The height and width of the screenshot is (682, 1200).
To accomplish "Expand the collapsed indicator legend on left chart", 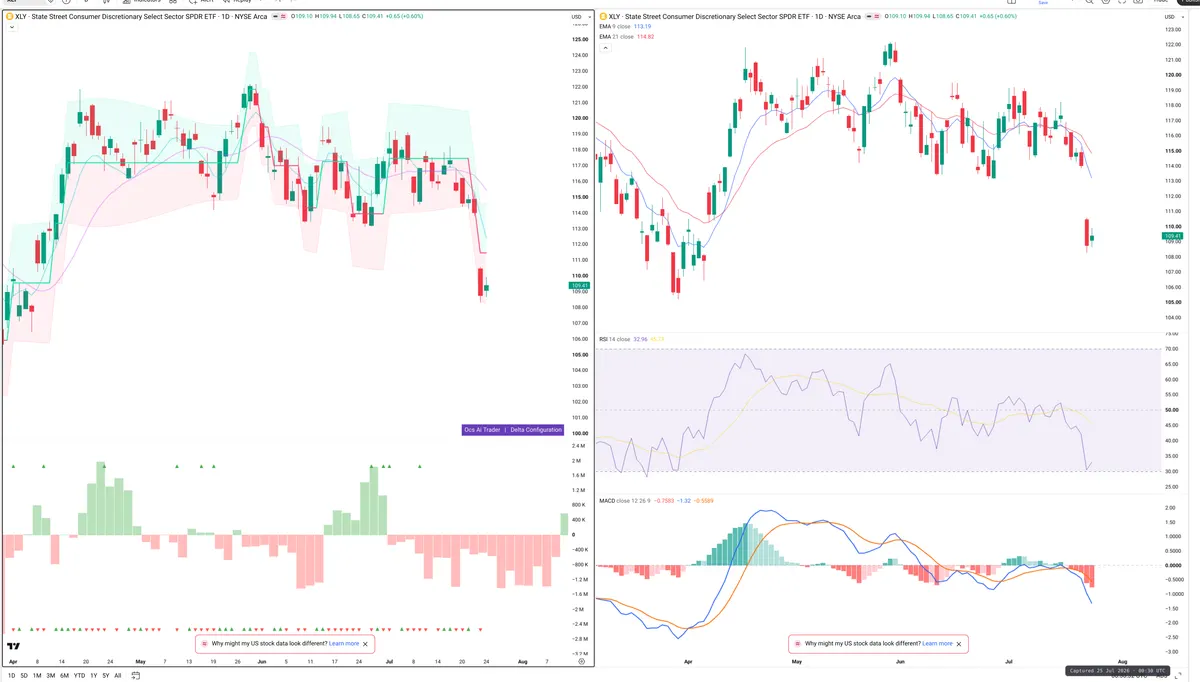I will (x=11, y=28).
